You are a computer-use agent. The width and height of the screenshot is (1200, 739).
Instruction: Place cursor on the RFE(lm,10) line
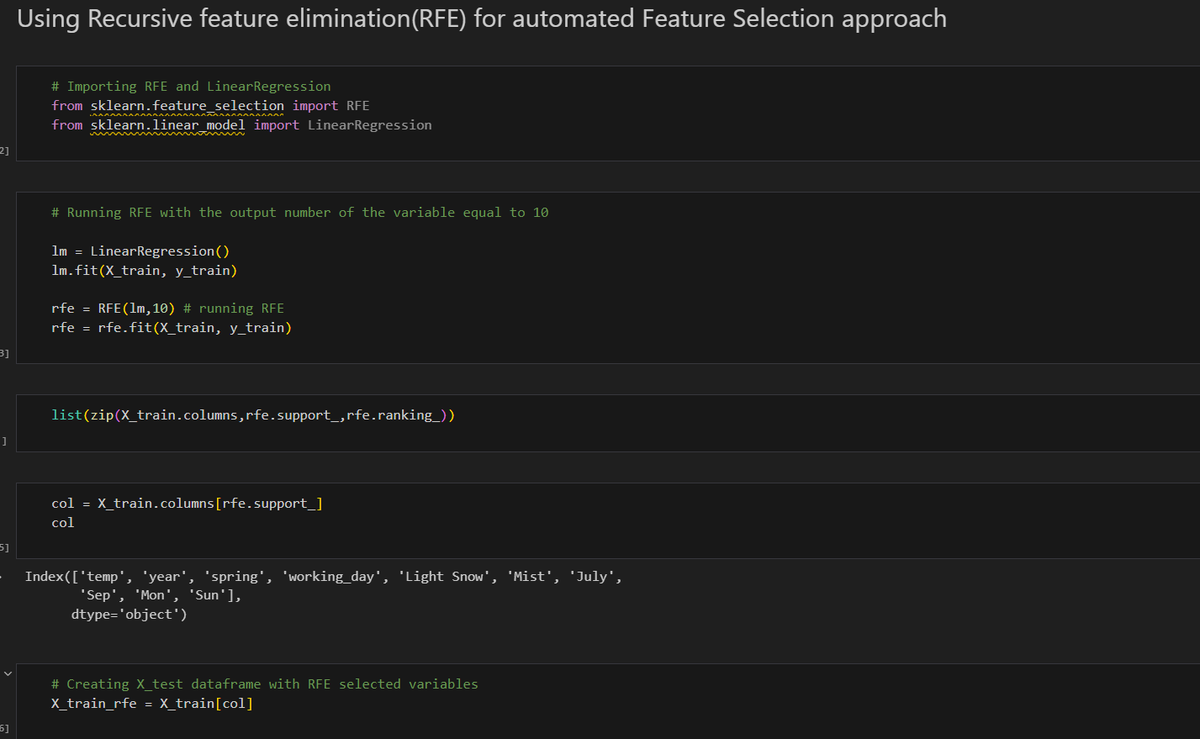[x=167, y=308]
